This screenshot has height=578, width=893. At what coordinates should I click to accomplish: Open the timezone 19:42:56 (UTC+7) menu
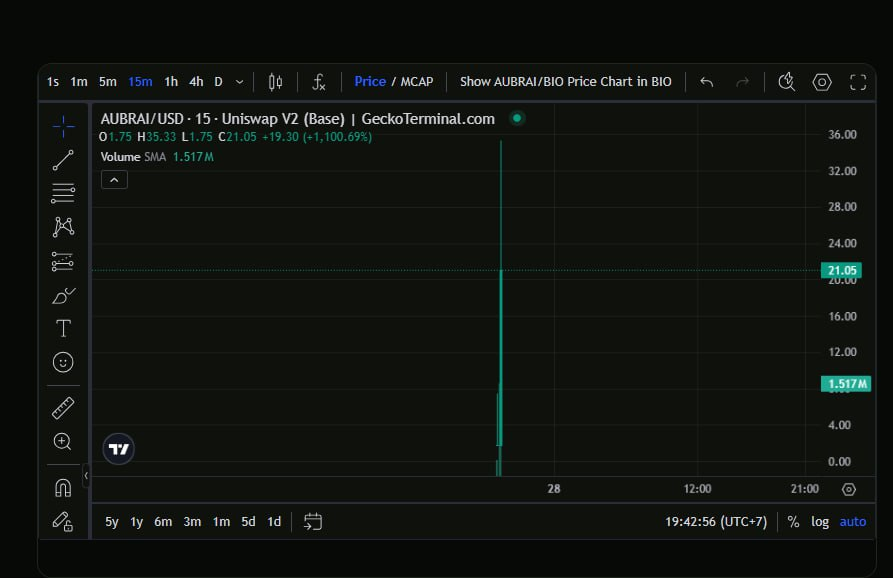coord(716,522)
